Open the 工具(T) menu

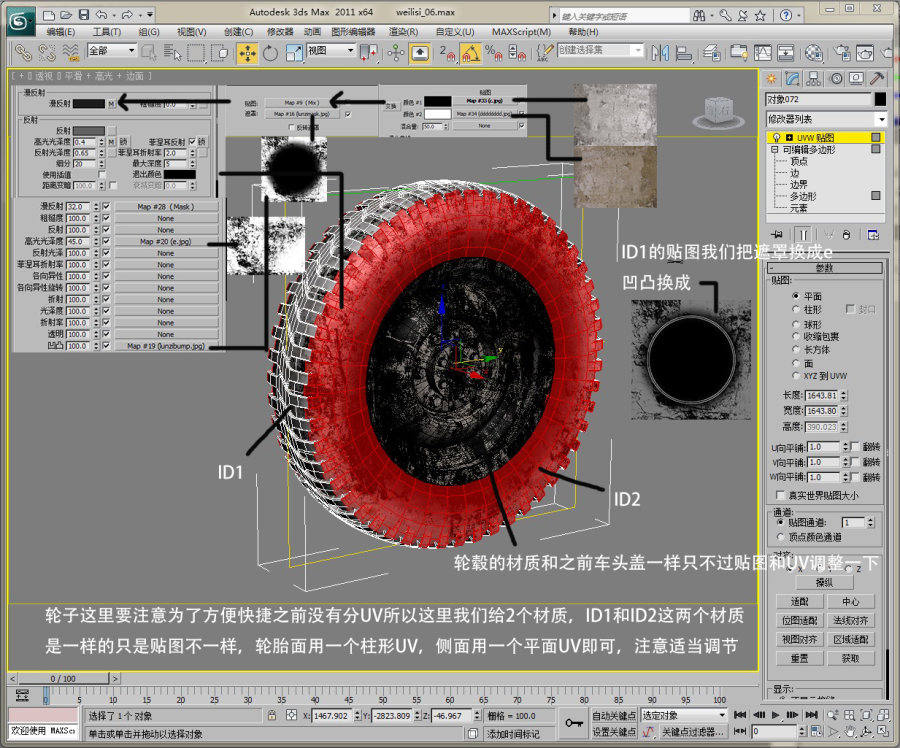tap(107, 32)
